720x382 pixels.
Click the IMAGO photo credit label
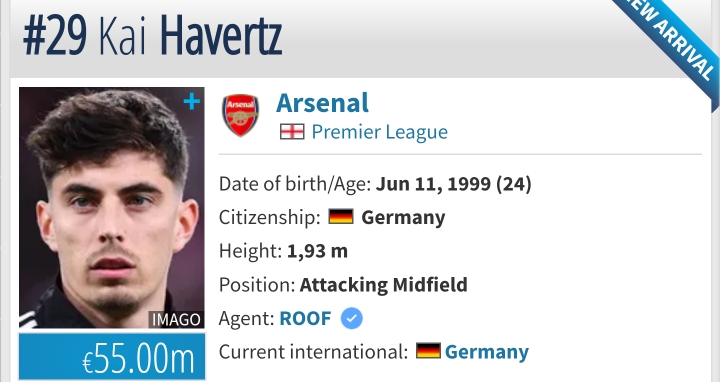(x=176, y=320)
